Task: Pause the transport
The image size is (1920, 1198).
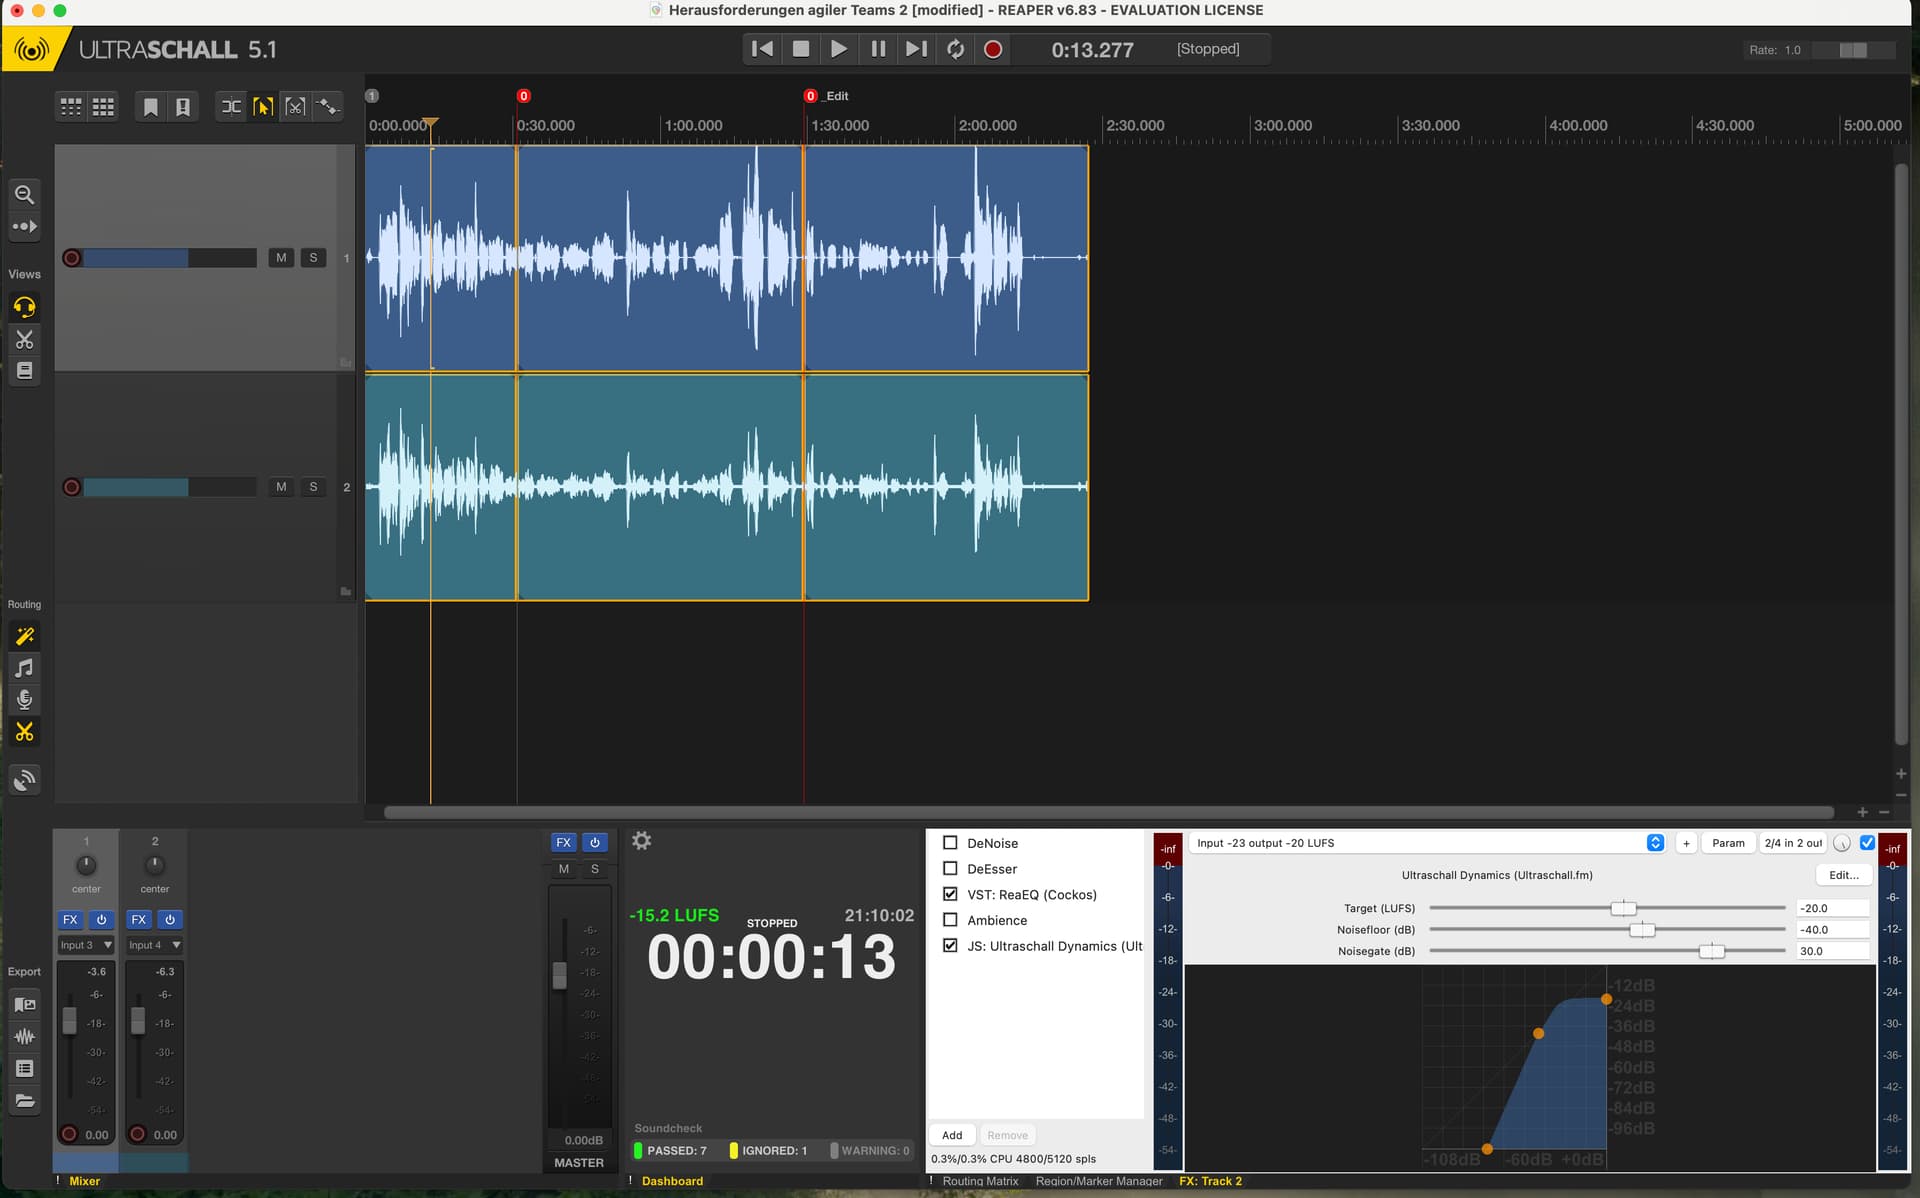Action: pos(878,49)
